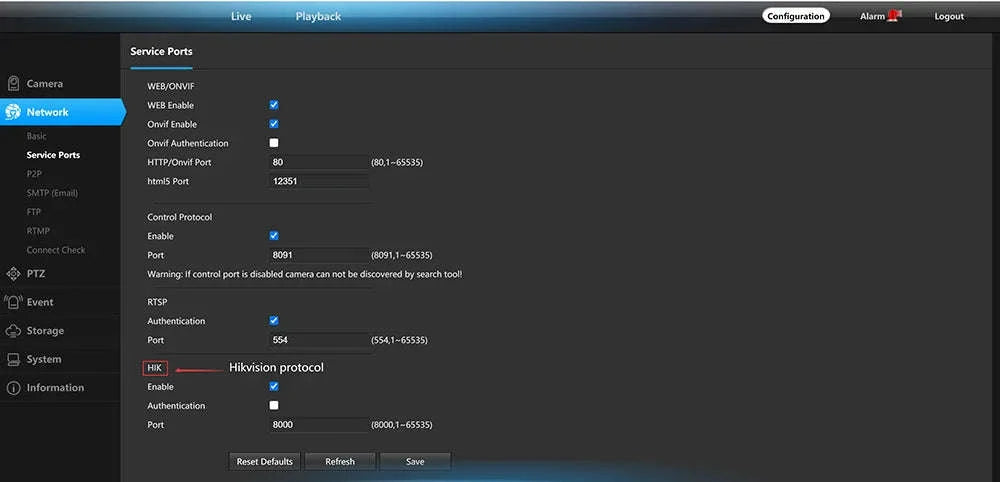This screenshot has height=482, width=1000.
Task: Open the Live view tab
Action: pyautogui.click(x=241, y=17)
